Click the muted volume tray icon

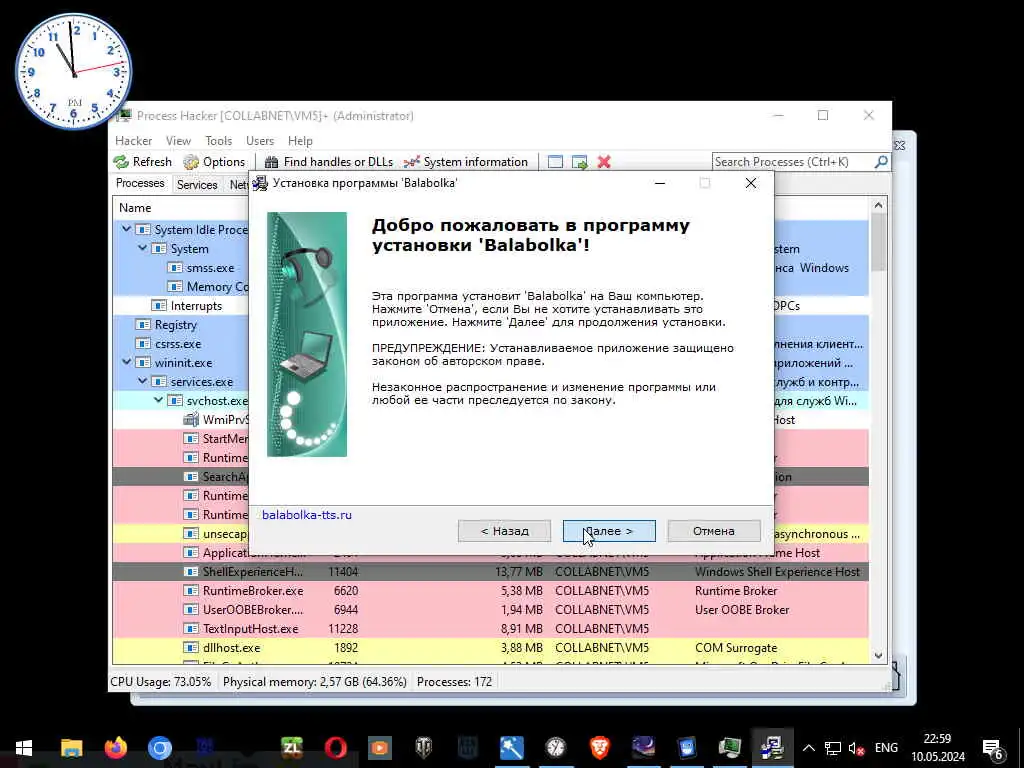coord(856,748)
